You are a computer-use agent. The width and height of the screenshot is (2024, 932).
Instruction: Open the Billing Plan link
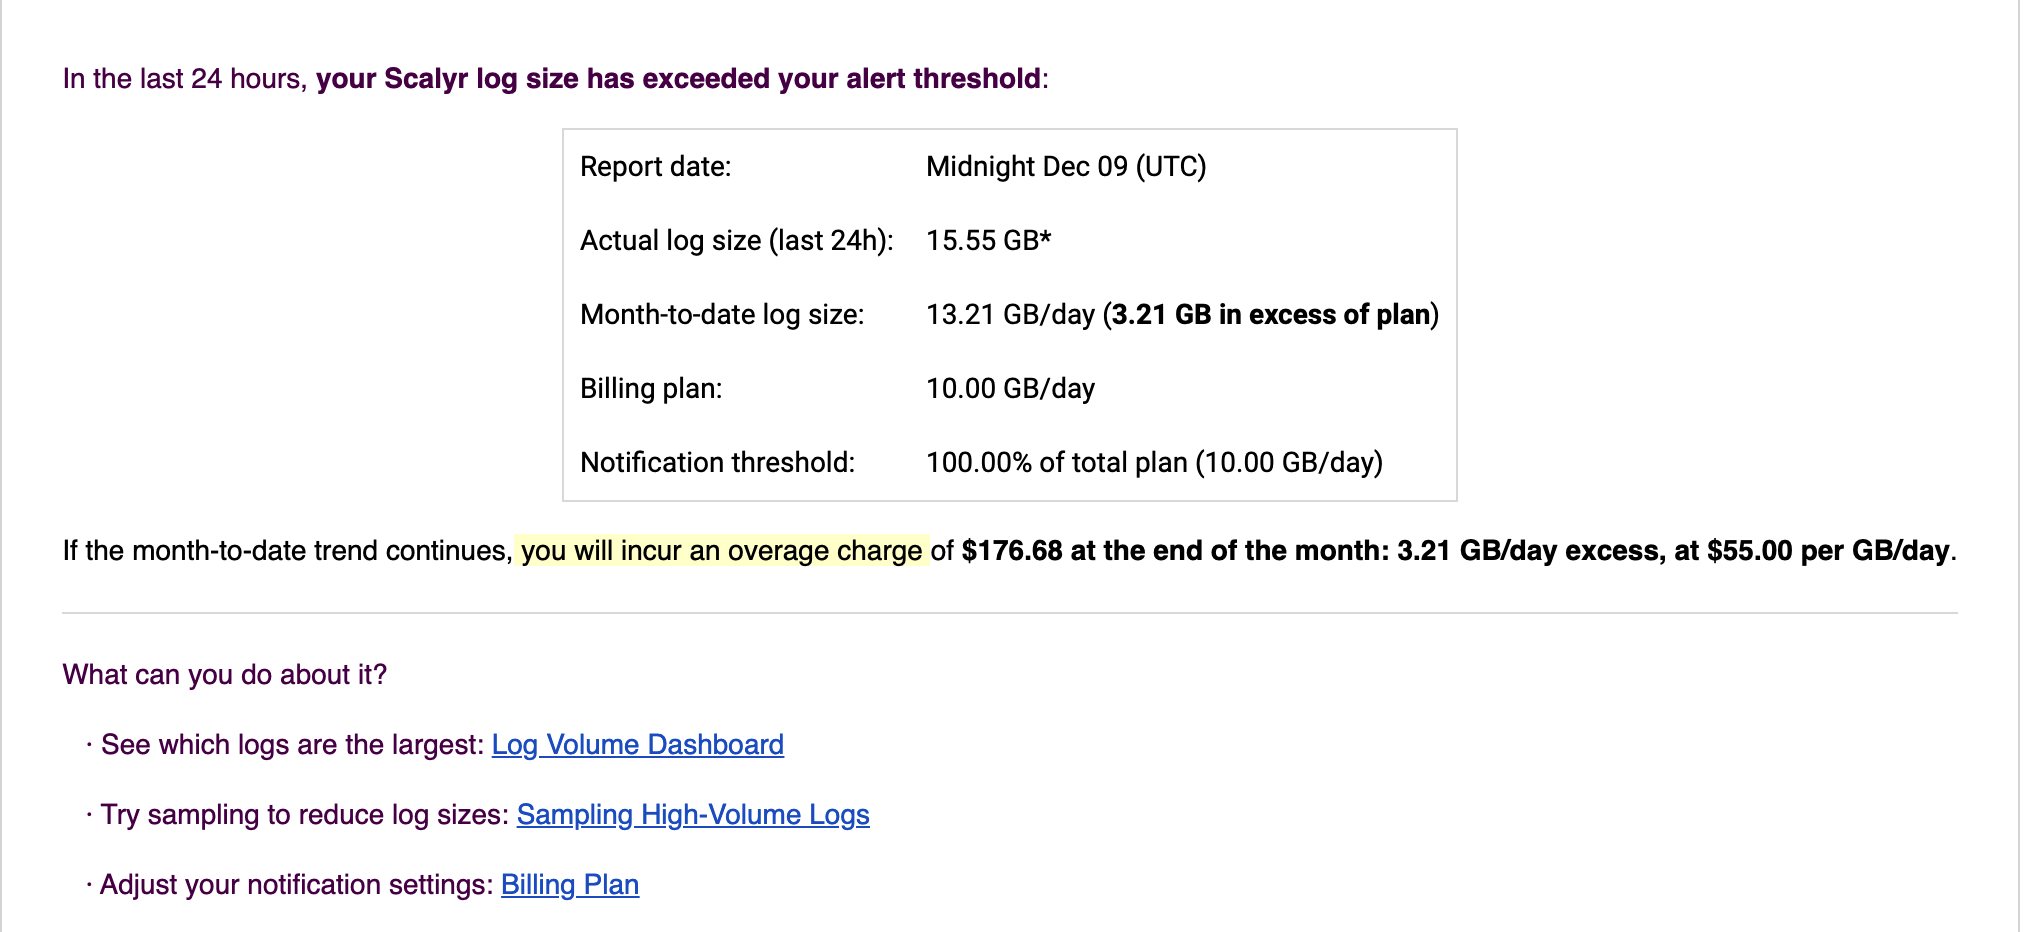[570, 885]
